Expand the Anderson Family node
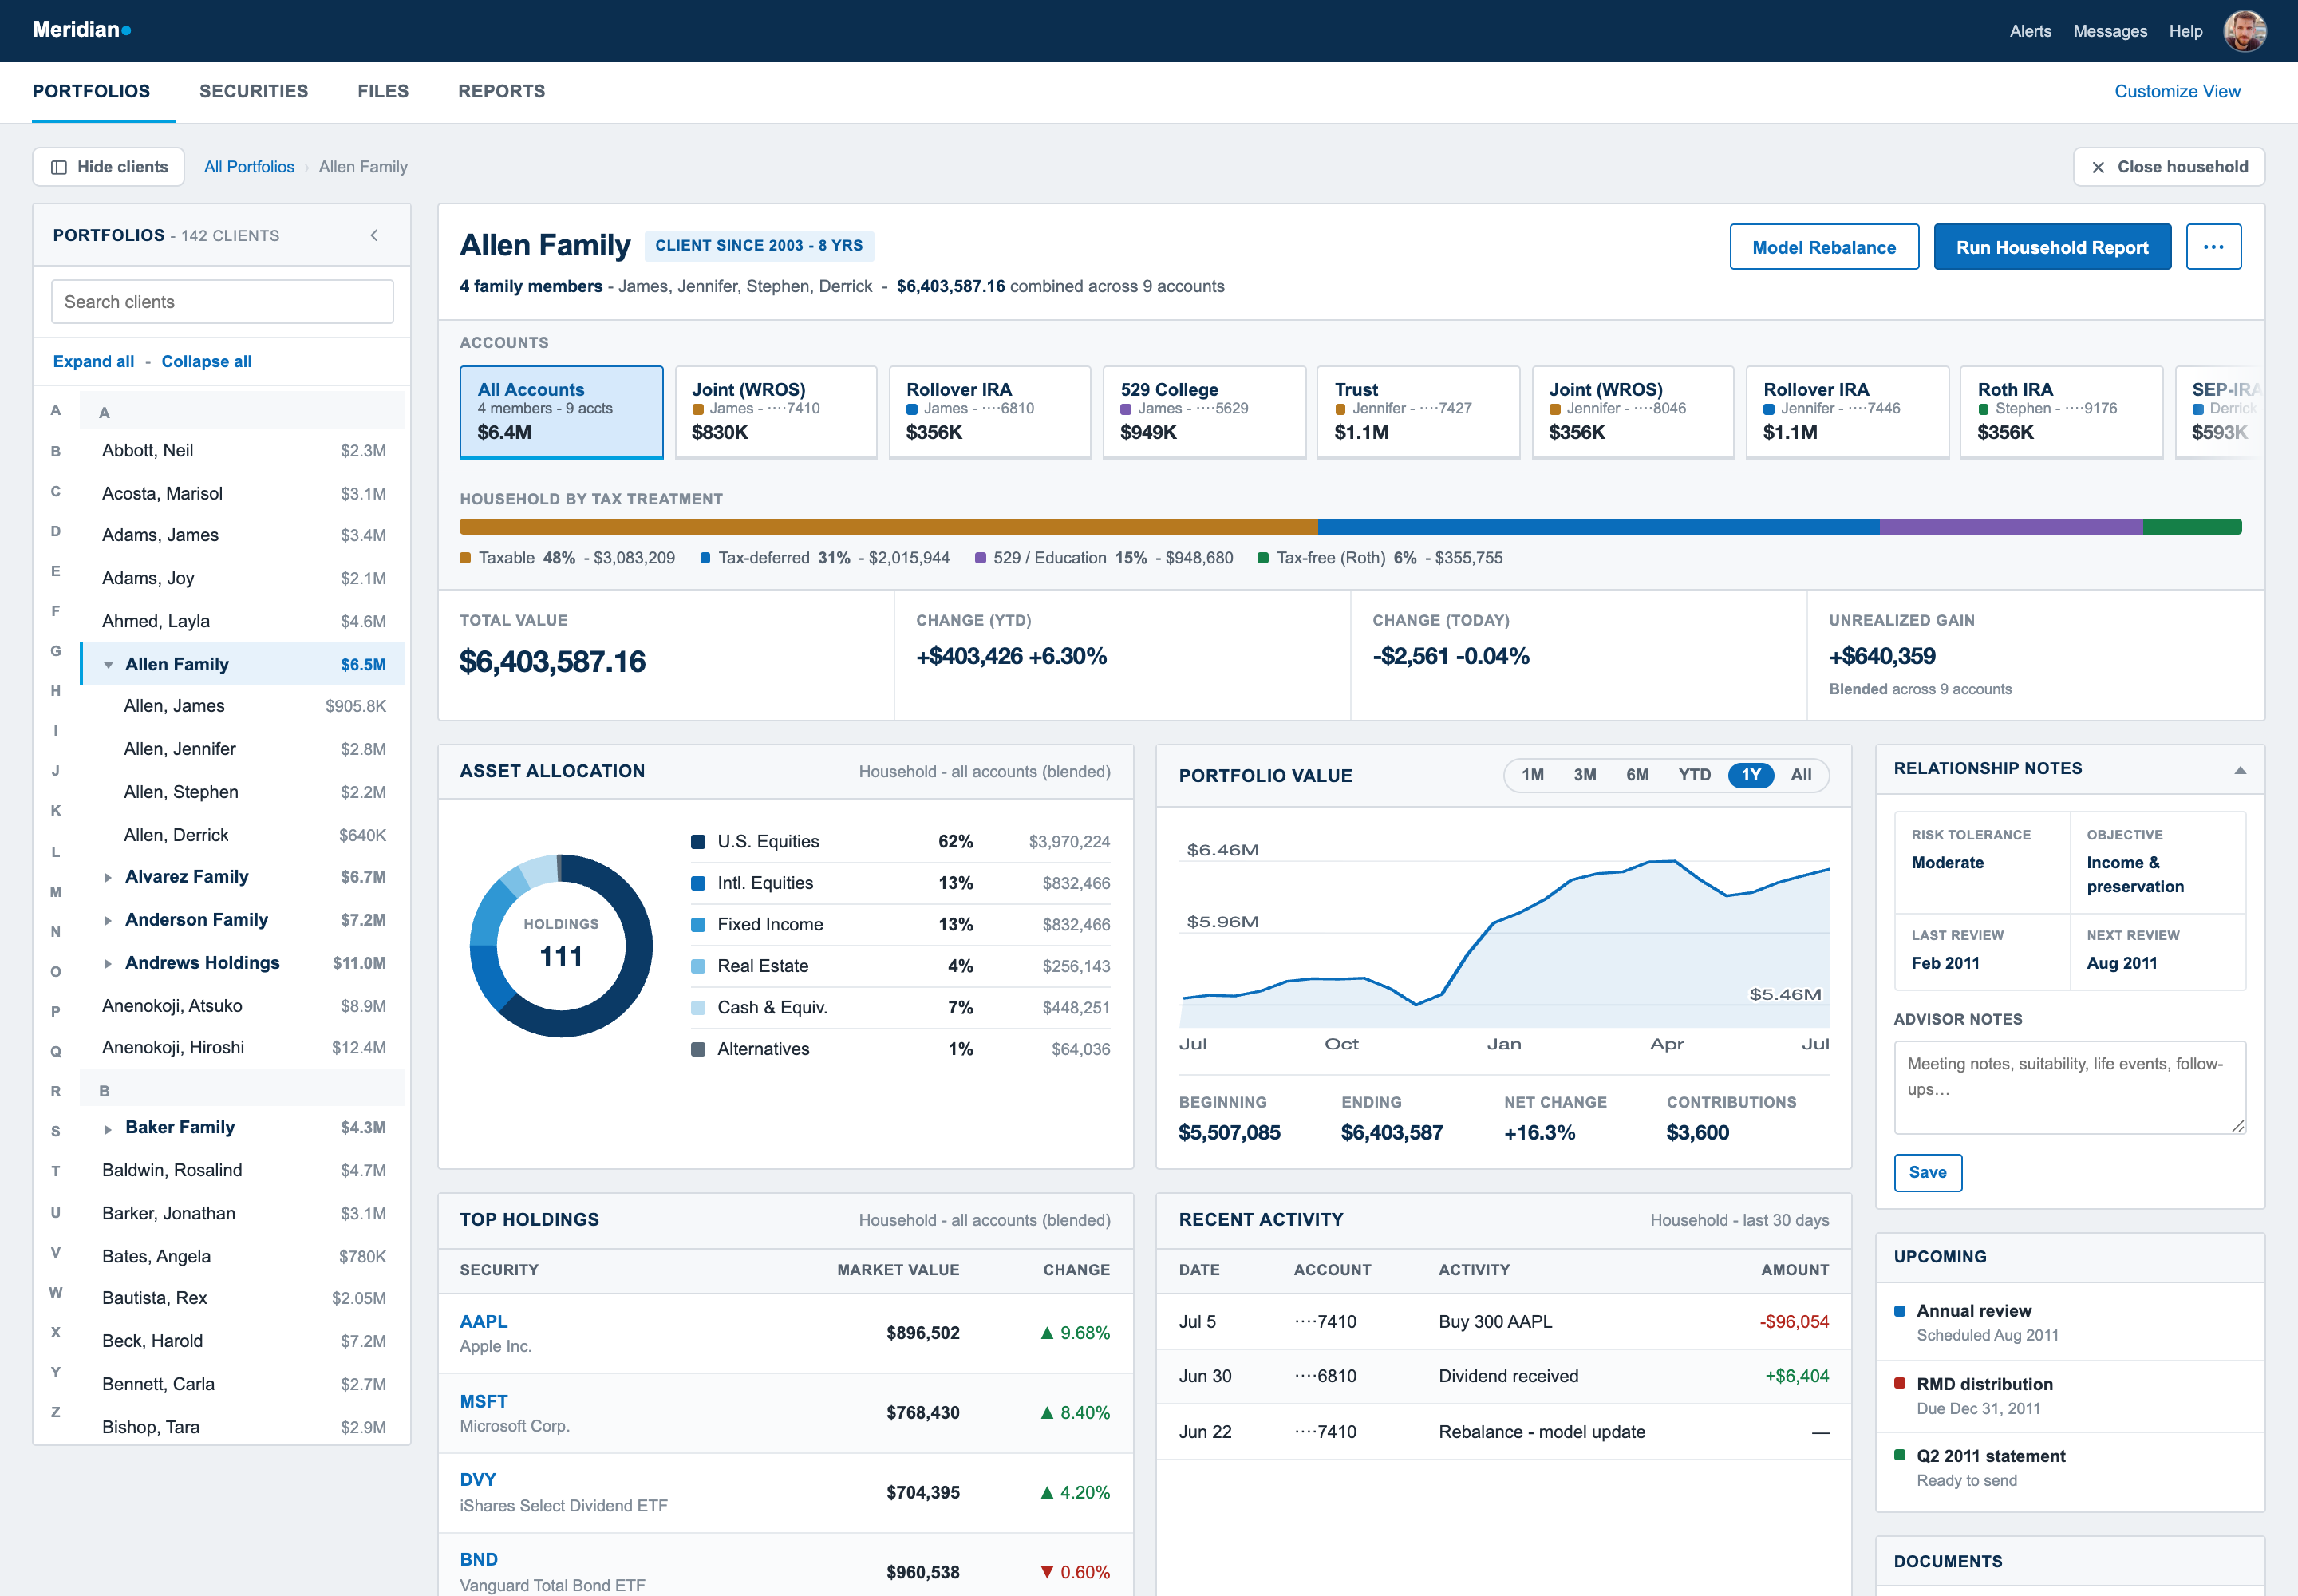 [108, 920]
